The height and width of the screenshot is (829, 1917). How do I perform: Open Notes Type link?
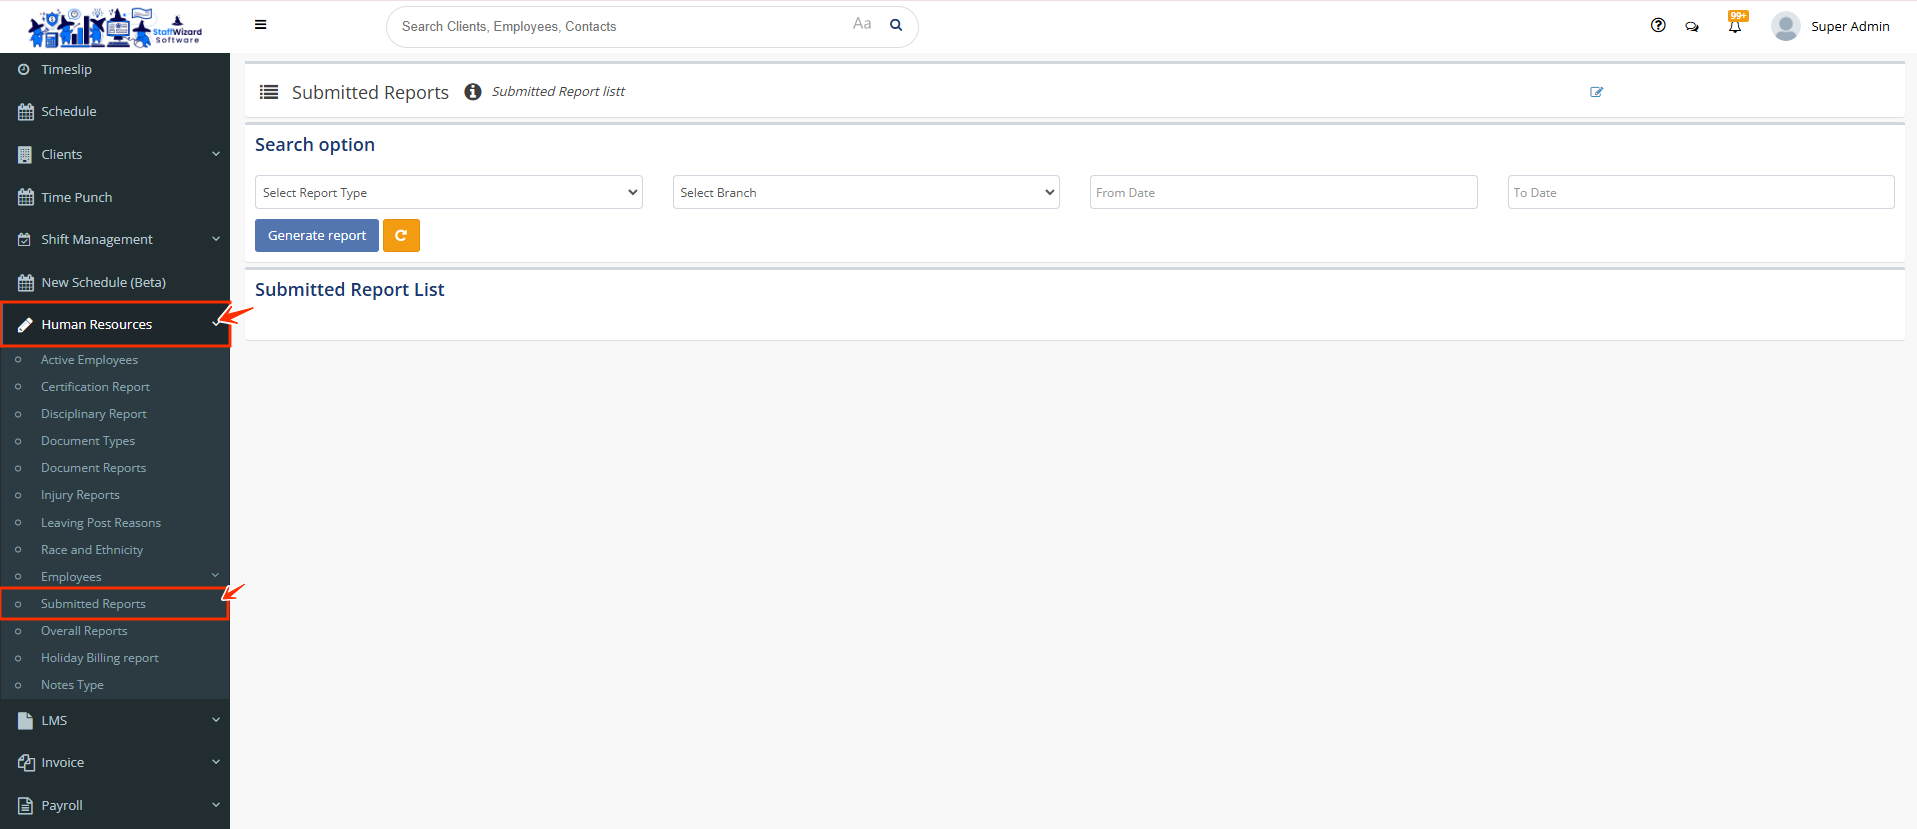coord(72,685)
